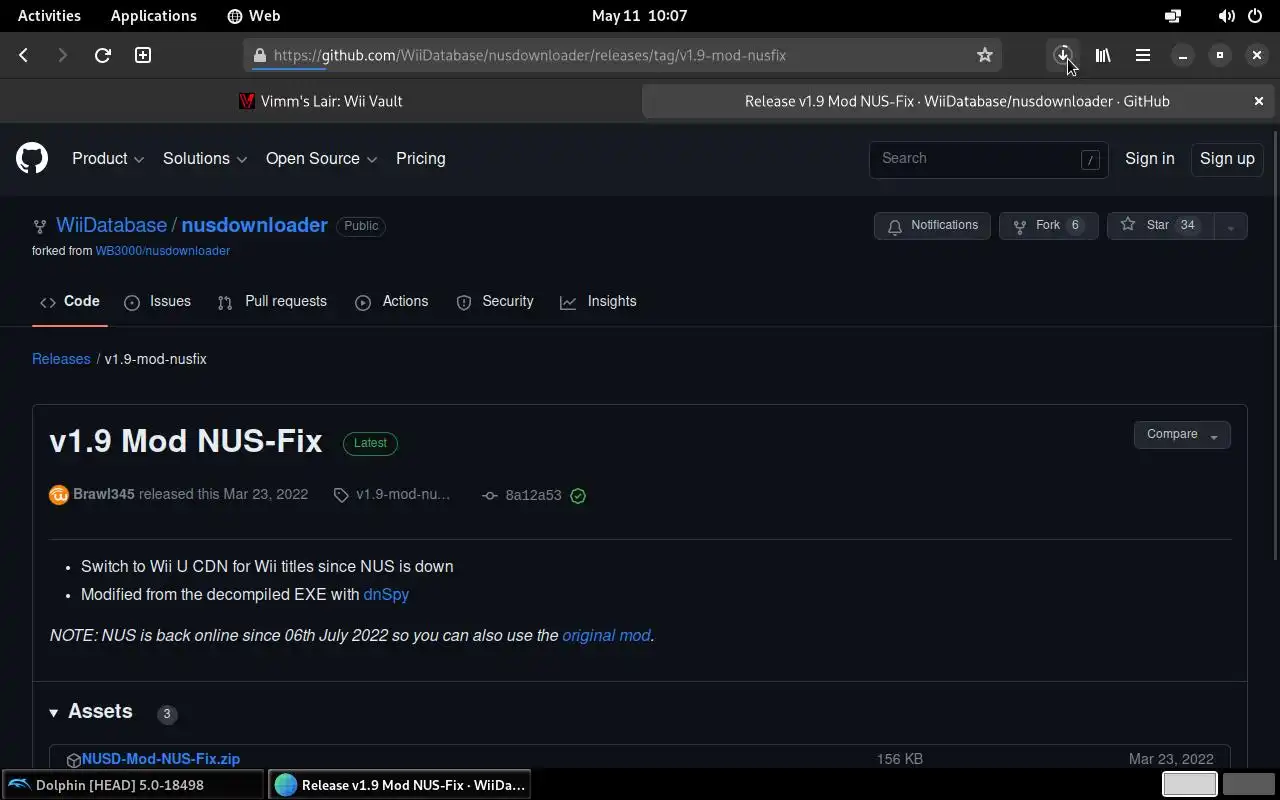1280x800 pixels.
Task: Click the page vertical scrollbar
Action: pos(1275,346)
